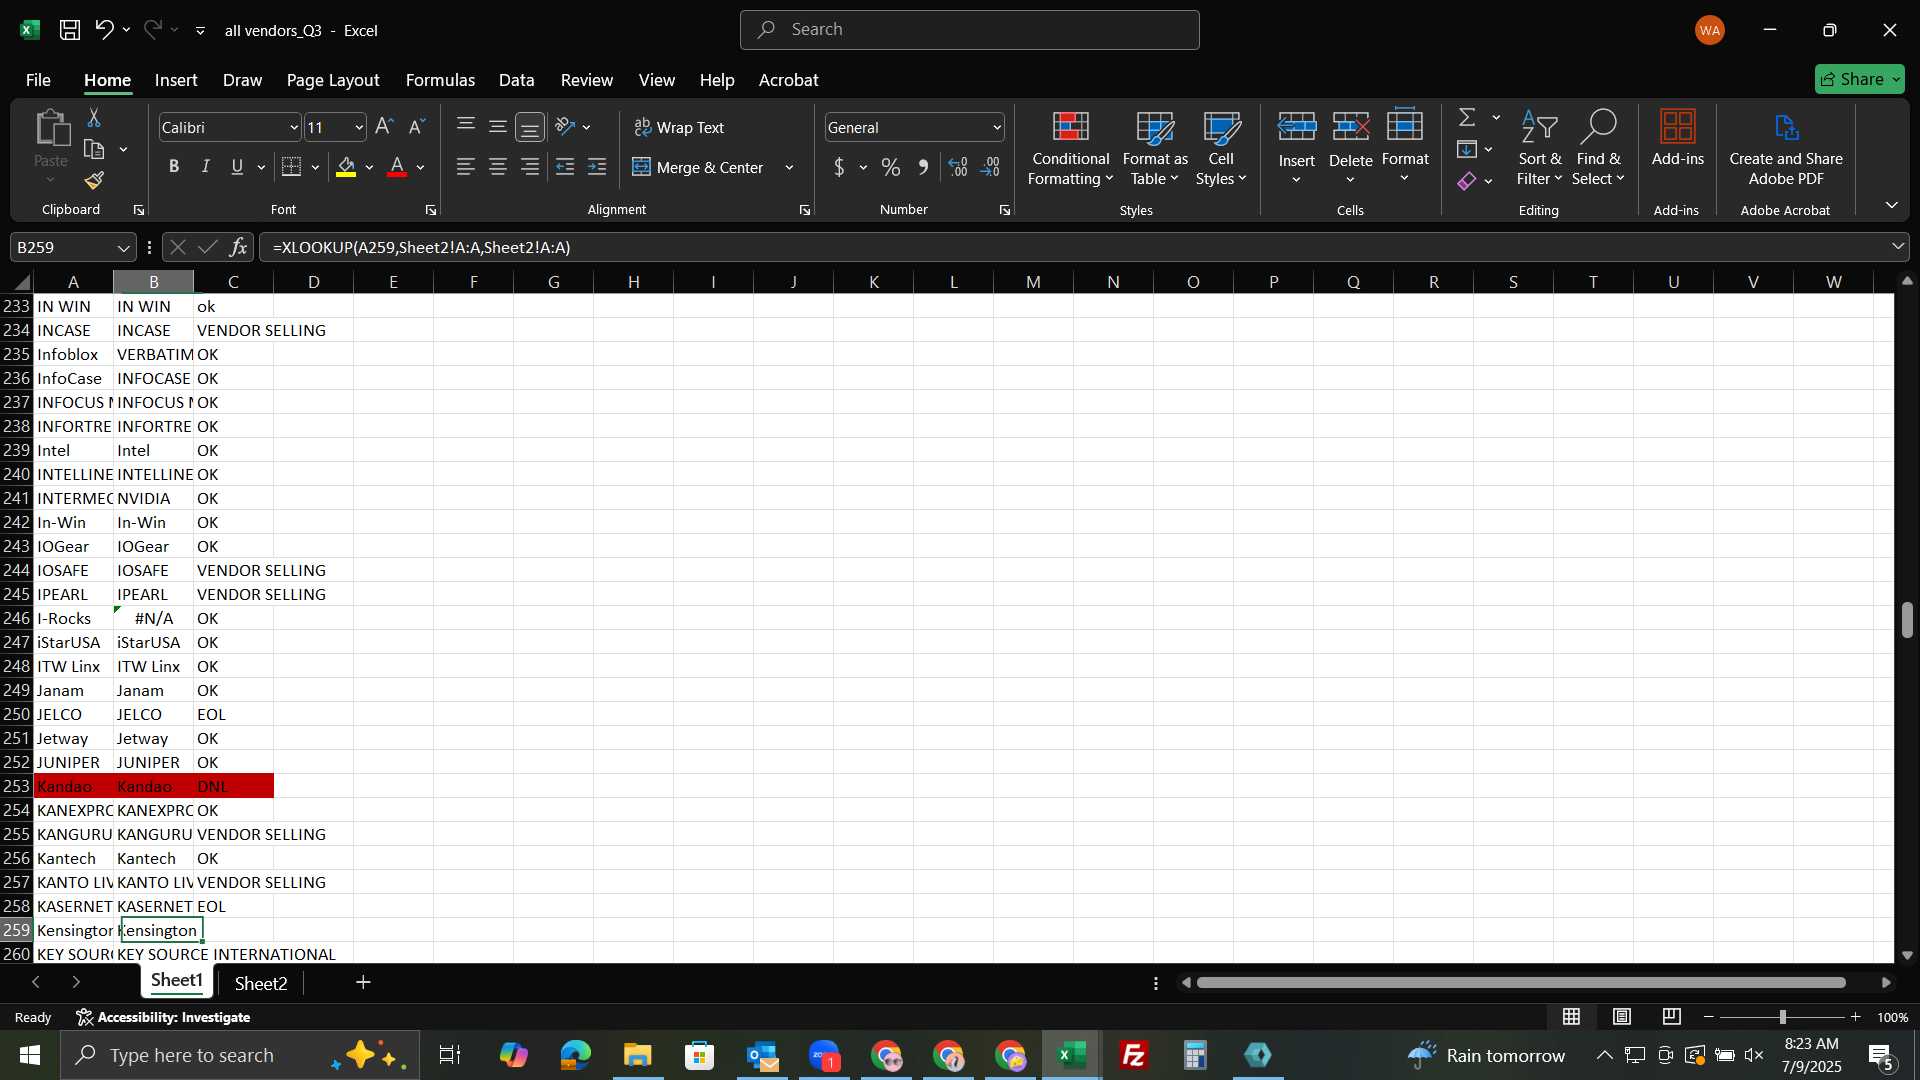
Task: Click the Format Painter brush icon
Action: click(94, 181)
